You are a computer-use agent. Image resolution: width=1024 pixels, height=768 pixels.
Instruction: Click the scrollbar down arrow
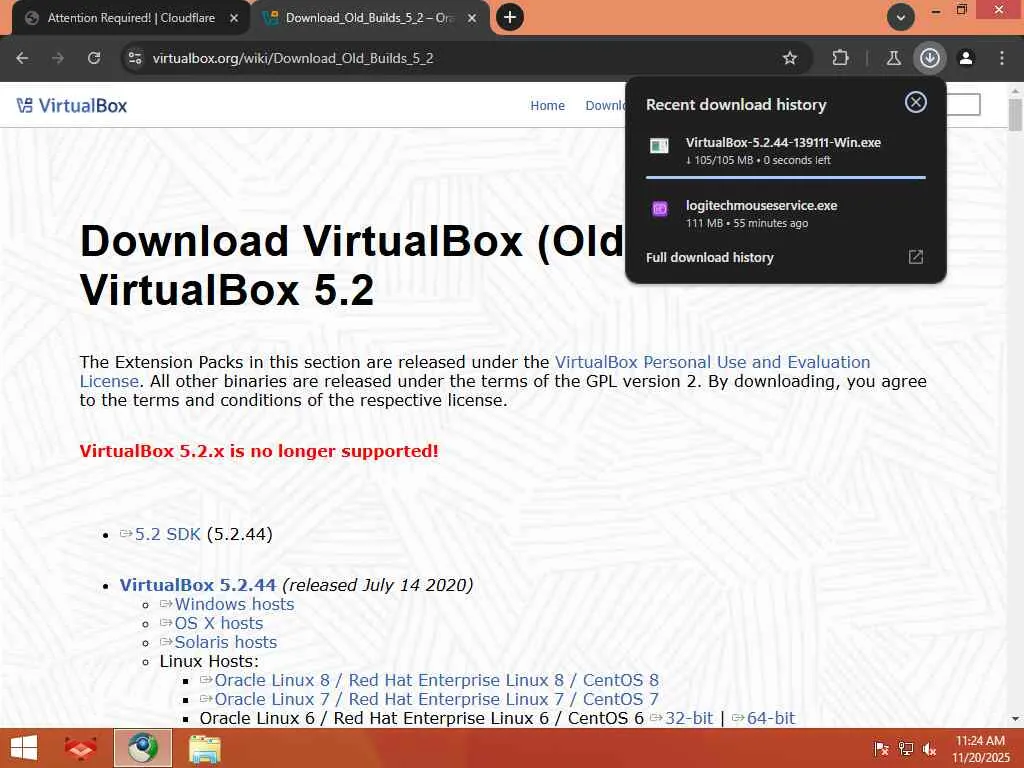1015,719
